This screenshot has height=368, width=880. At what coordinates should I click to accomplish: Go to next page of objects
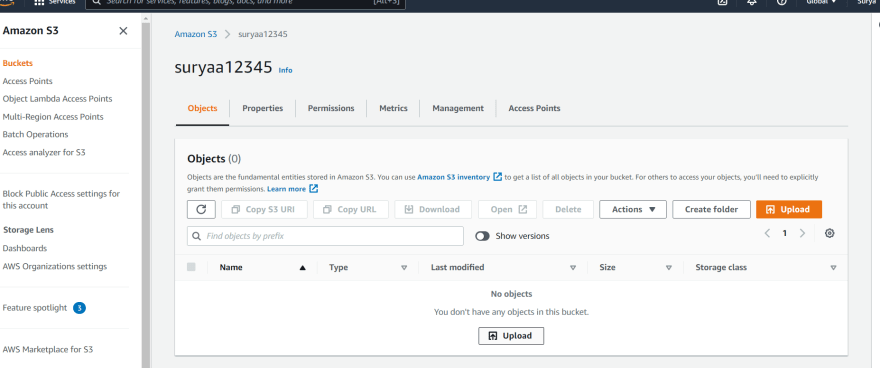point(803,233)
